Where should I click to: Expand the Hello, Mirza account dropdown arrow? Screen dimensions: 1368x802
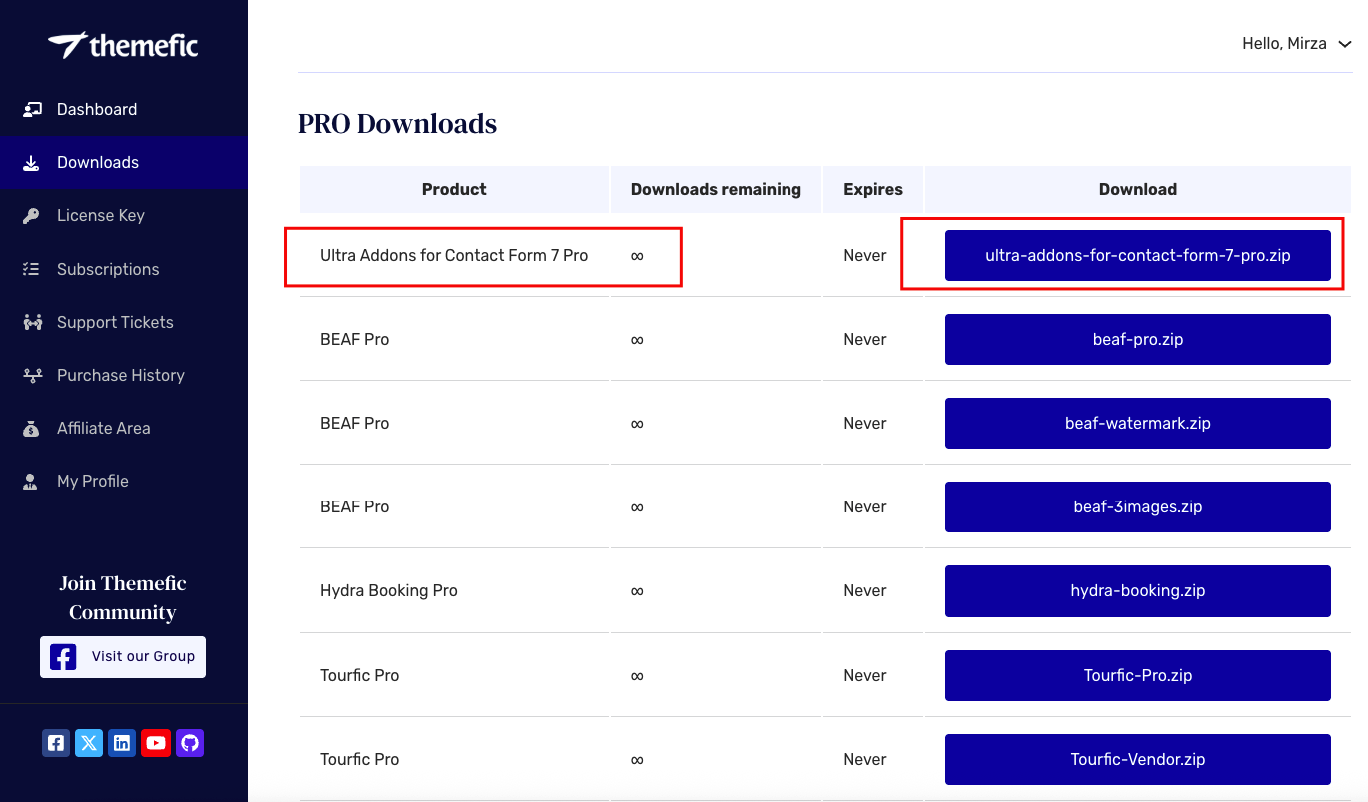pos(1345,44)
